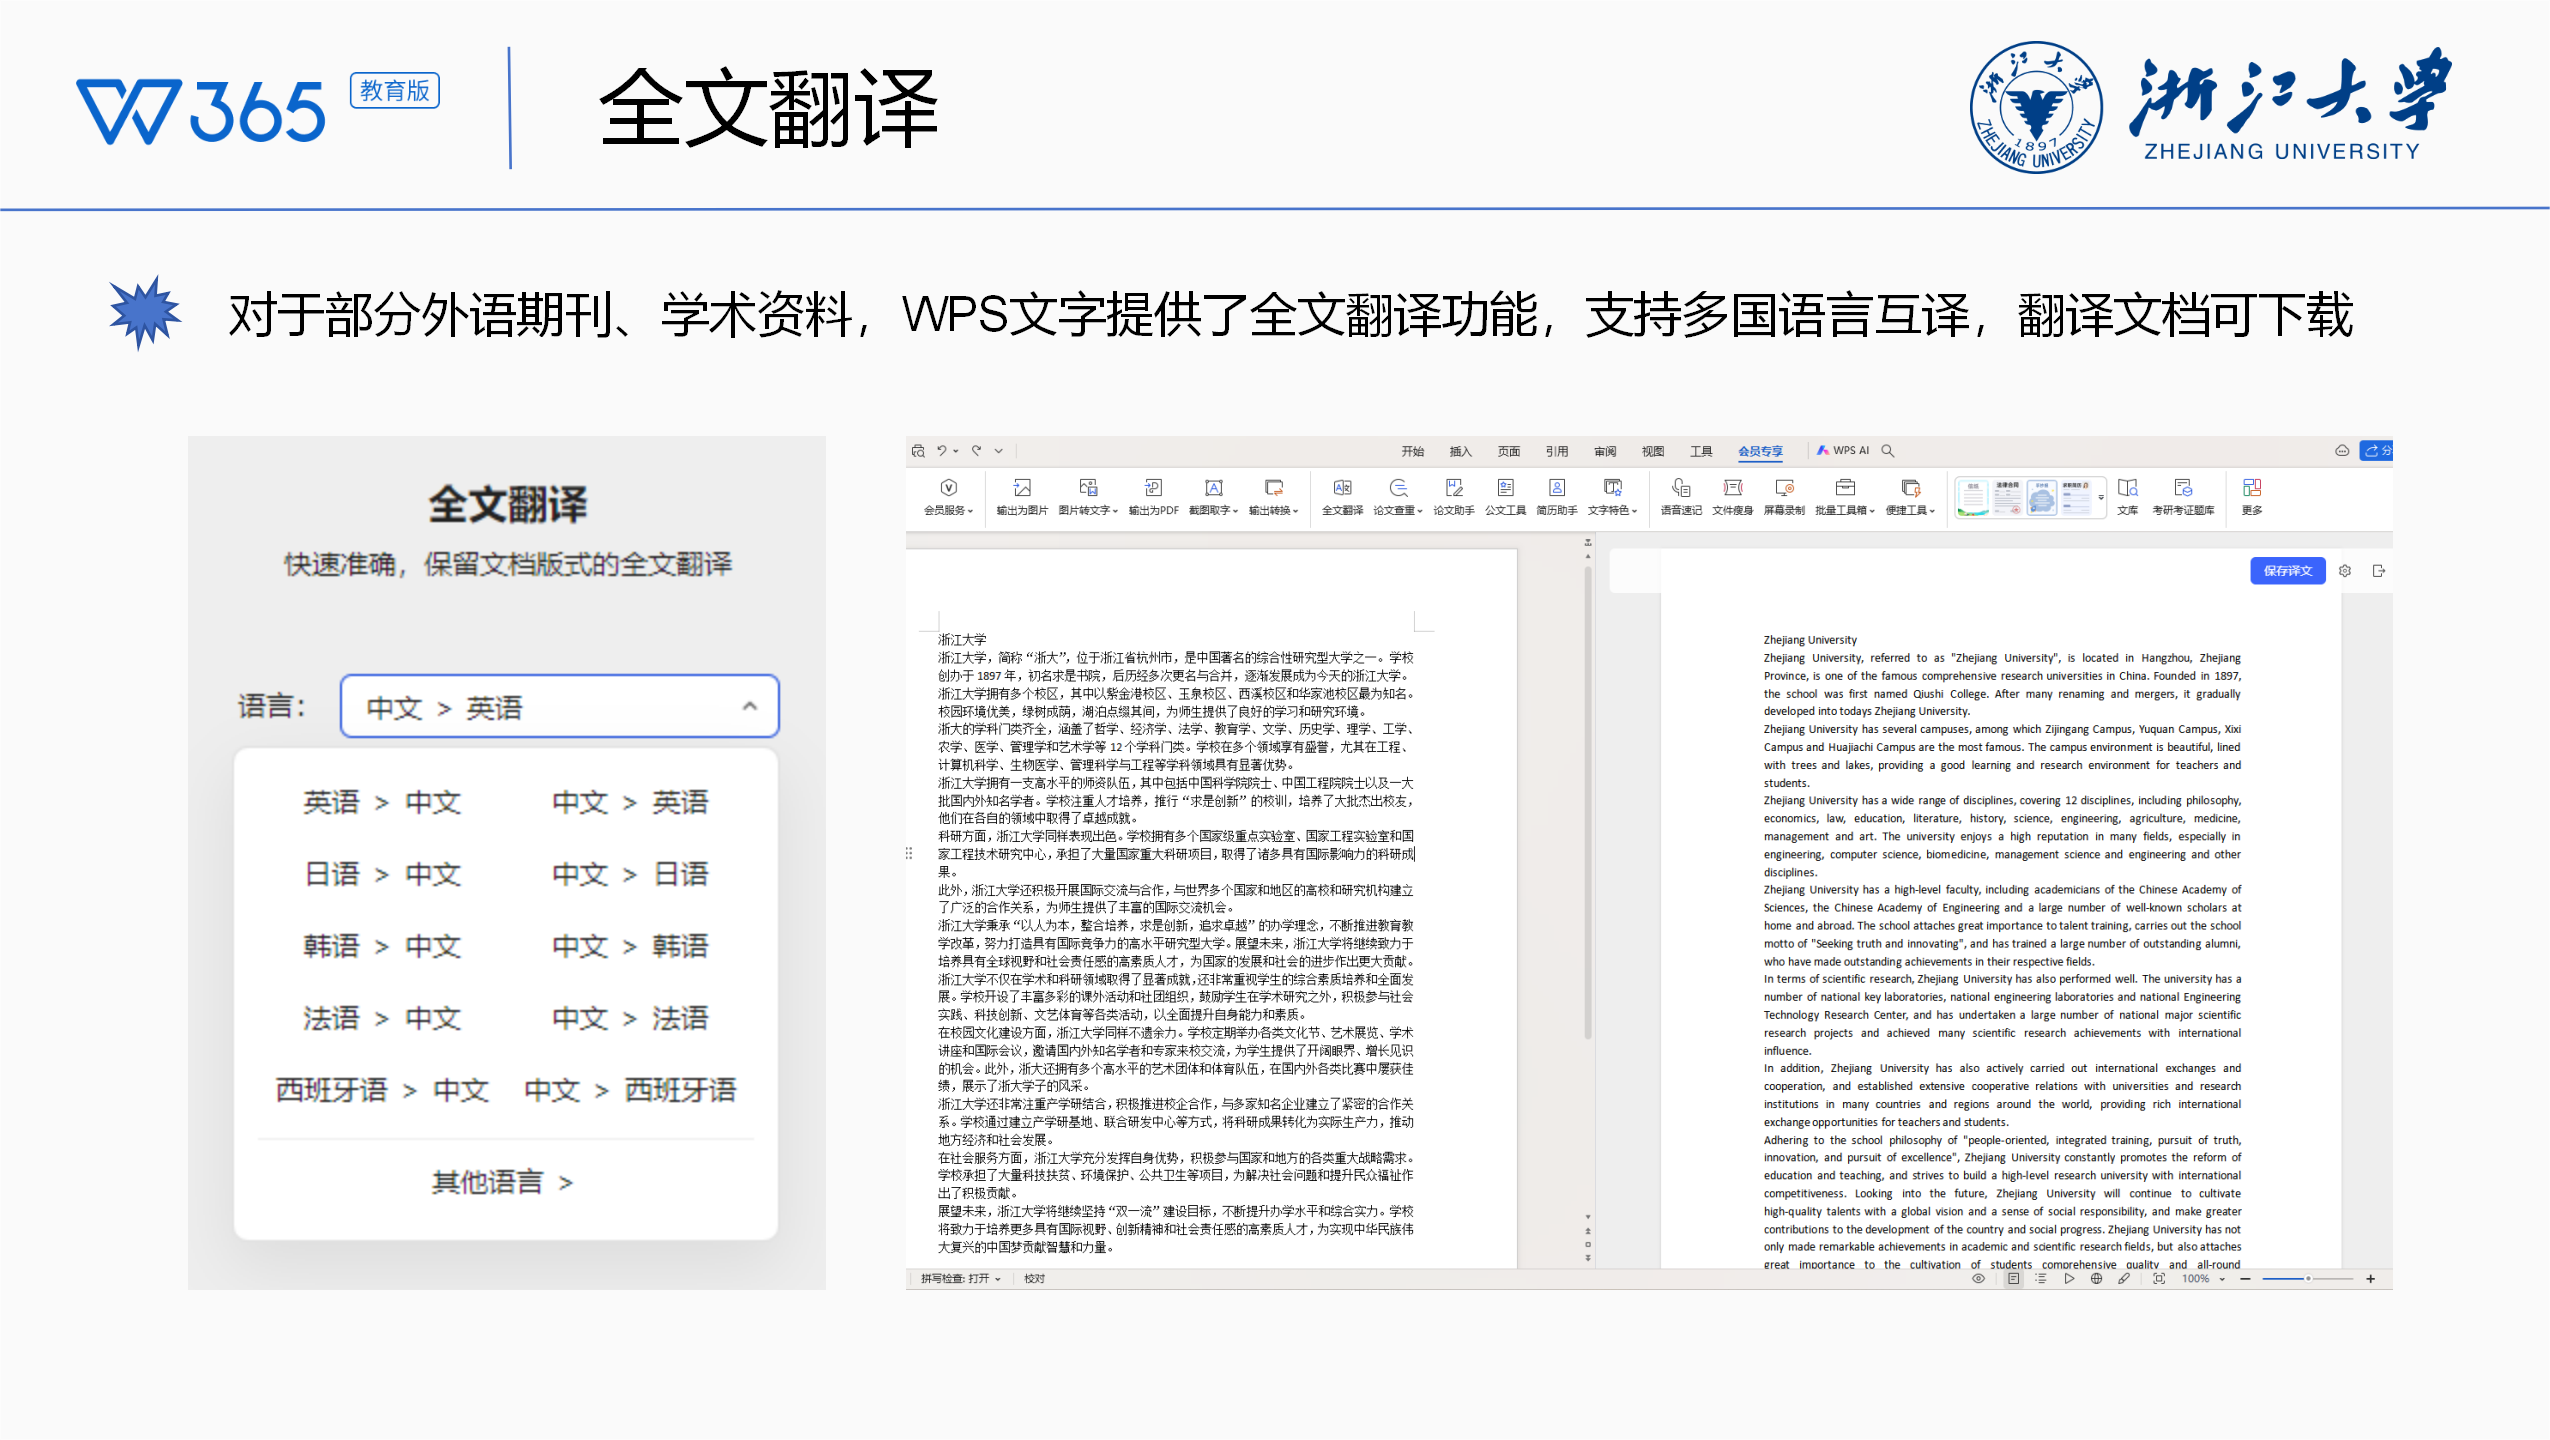2550x1440 pixels.
Task: Click the search magnifier beside WPS AI
Action: pos(1888,451)
